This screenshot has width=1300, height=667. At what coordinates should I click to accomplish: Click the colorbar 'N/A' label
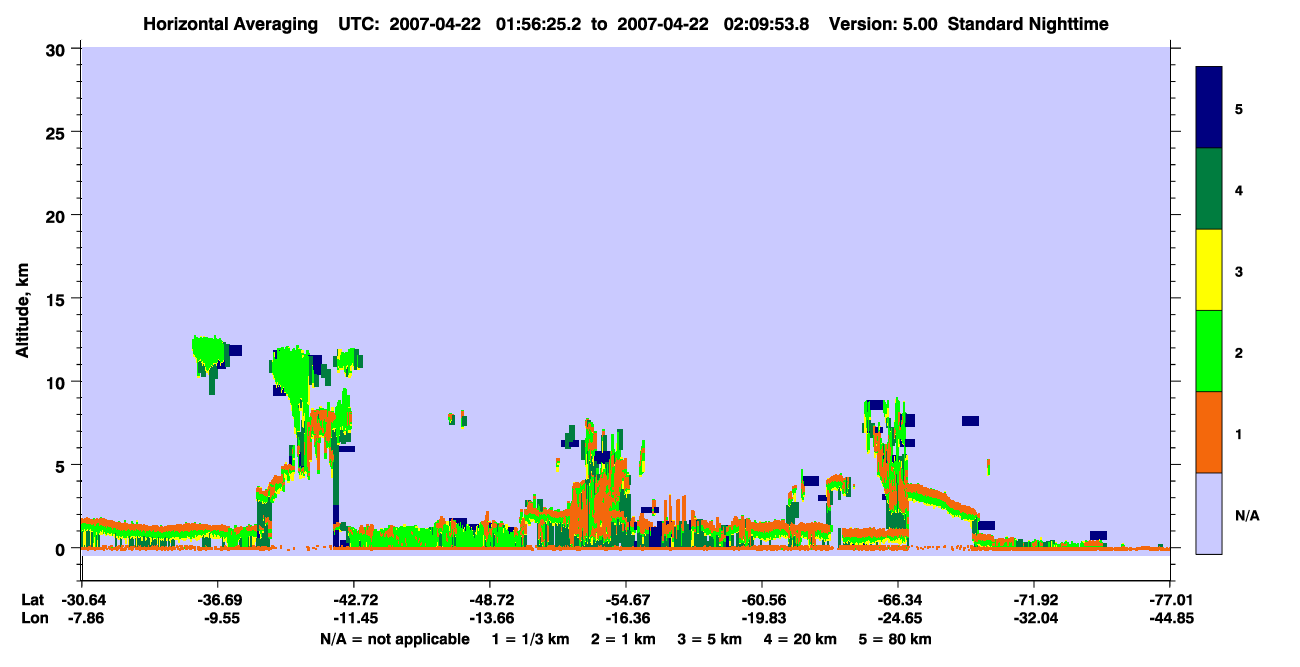click(1247, 516)
